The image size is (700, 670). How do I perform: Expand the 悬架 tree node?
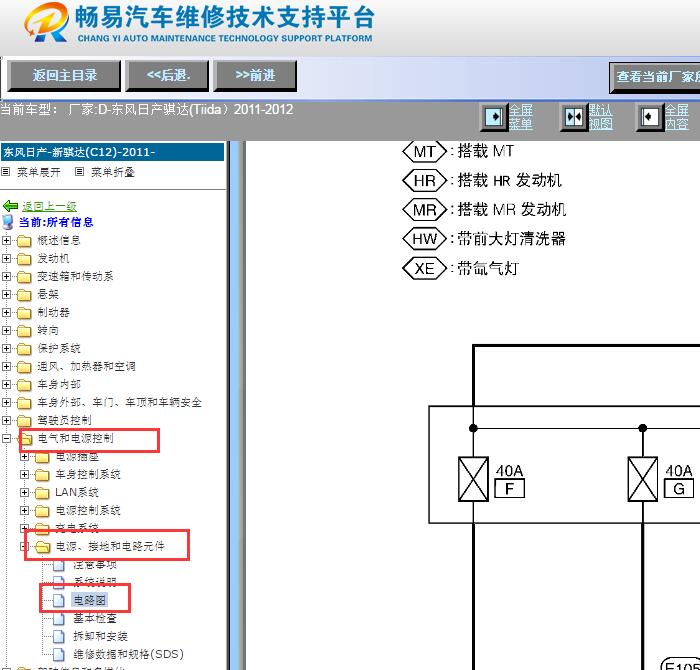point(6,295)
